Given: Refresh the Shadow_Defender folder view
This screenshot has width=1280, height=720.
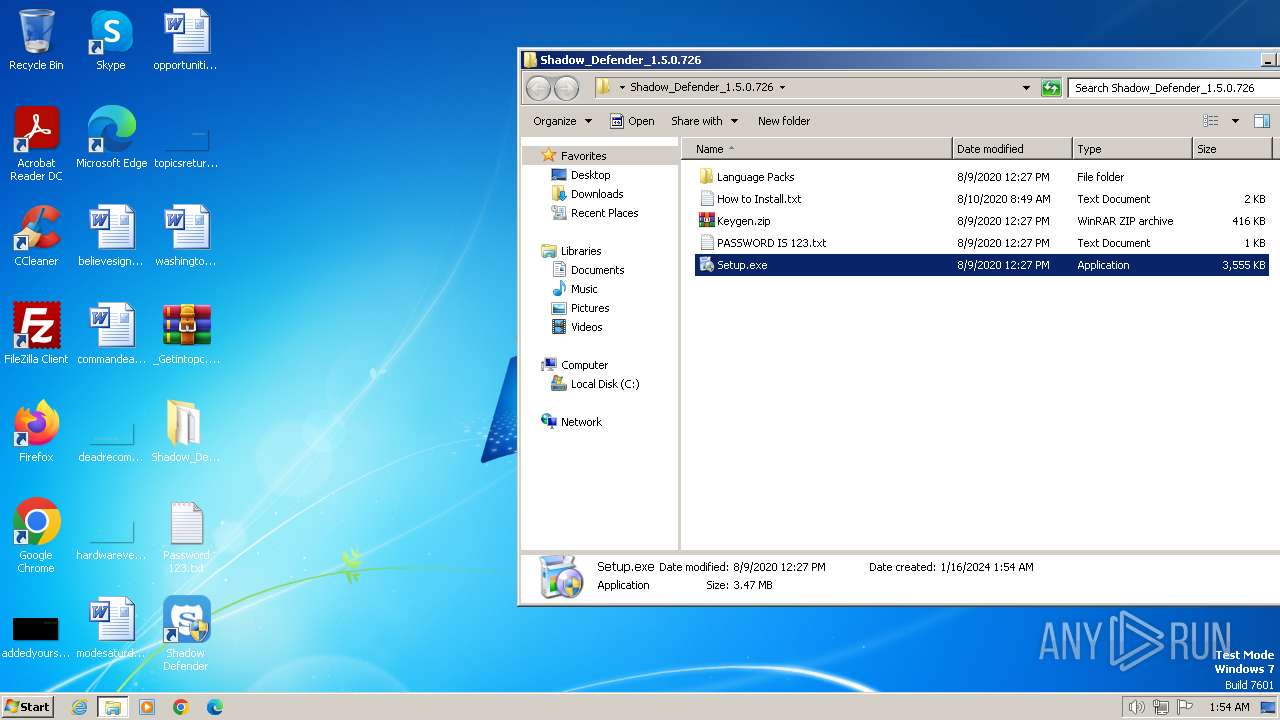Looking at the screenshot, I should click(1050, 88).
